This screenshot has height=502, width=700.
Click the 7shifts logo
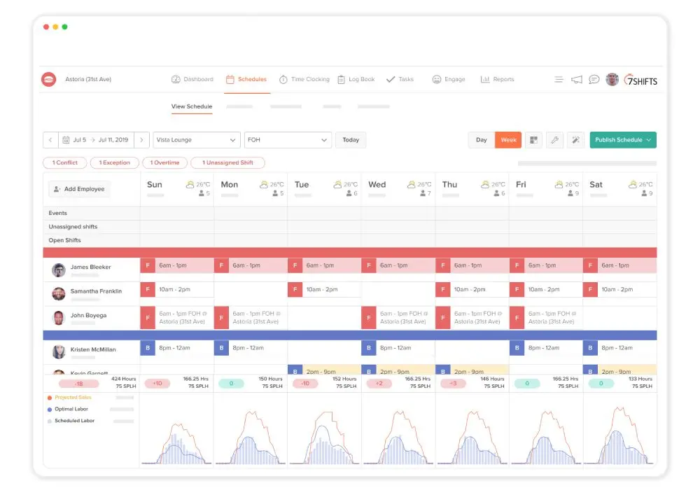[x=641, y=80]
